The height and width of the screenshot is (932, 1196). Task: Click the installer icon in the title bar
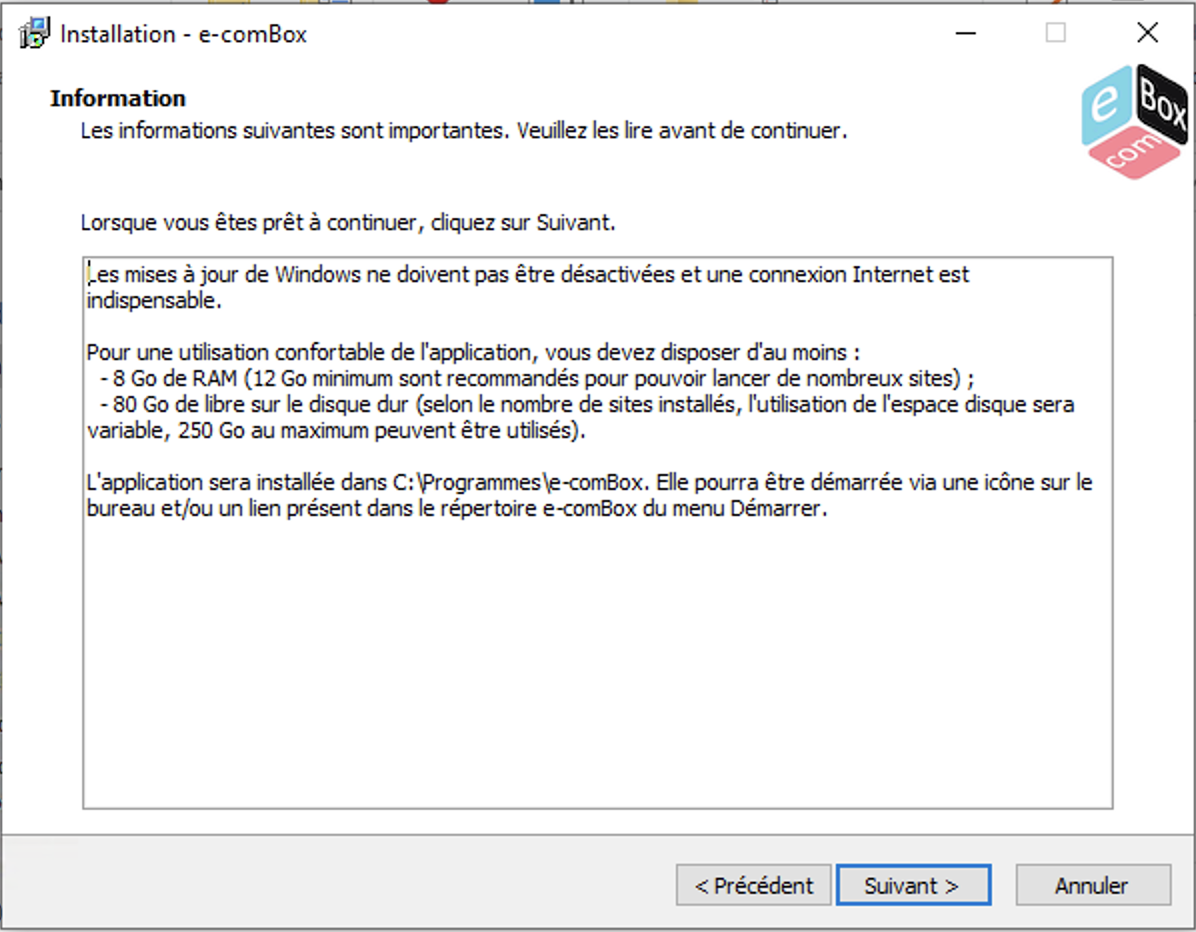[34, 34]
